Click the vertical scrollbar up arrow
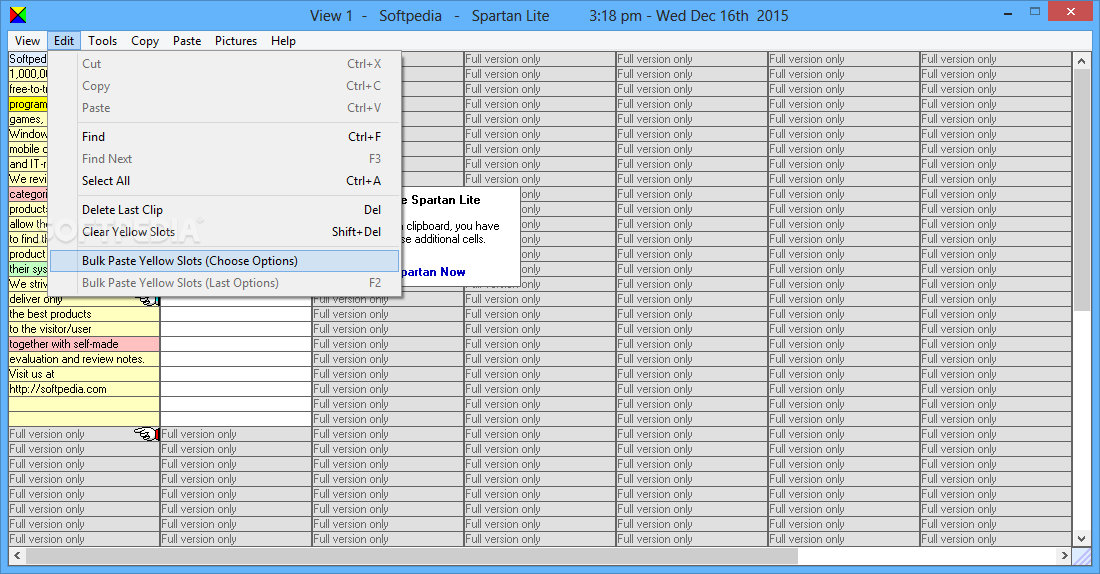1100x574 pixels. (1081, 62)
